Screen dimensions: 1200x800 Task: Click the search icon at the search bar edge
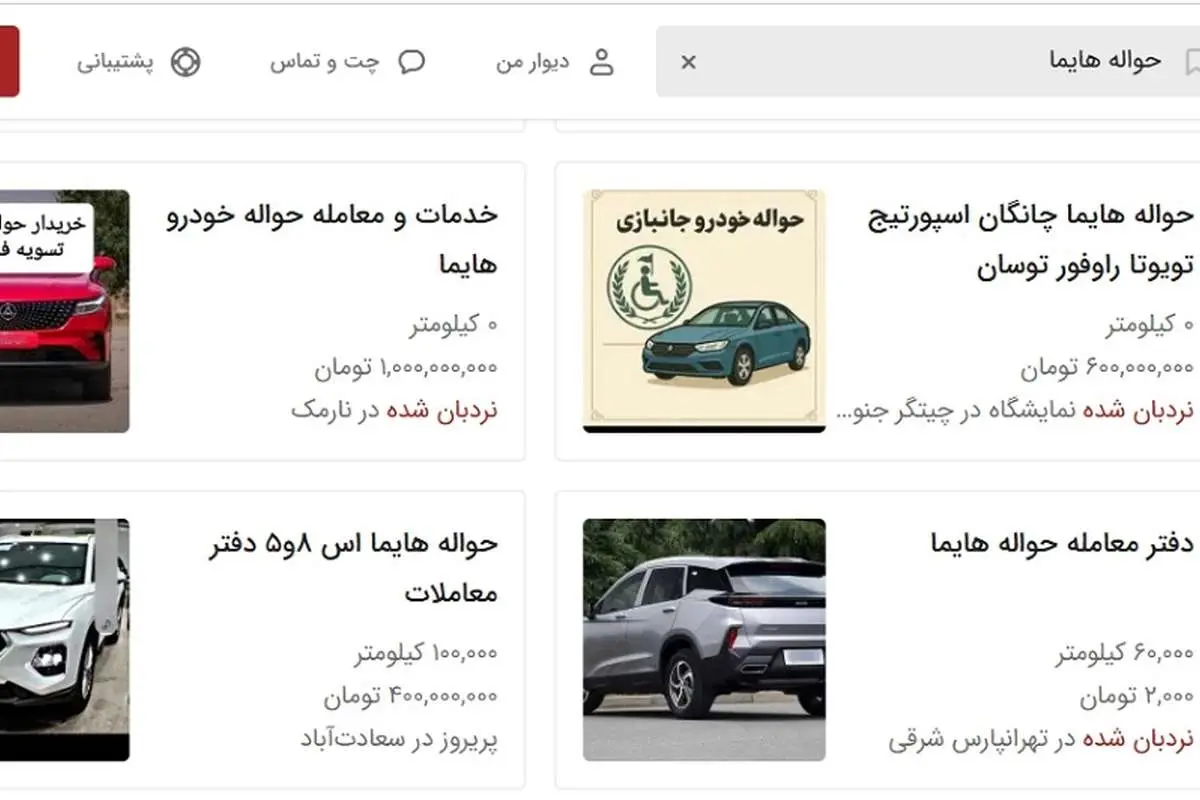click(x=1190, y=61)
